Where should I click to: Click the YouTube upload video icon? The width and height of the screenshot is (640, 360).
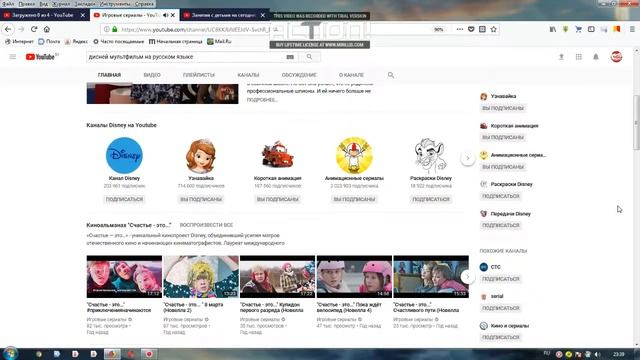click(x=561, y=57)
